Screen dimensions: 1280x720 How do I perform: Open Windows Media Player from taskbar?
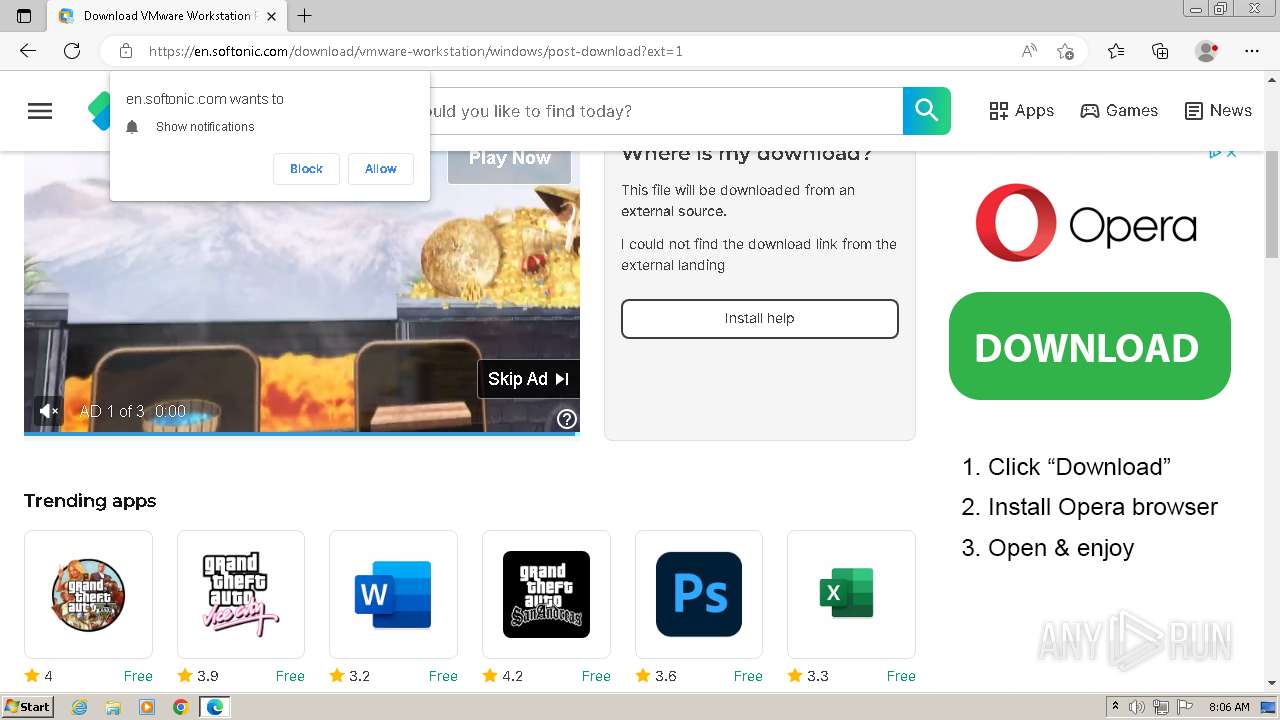(x=147, y=707)
